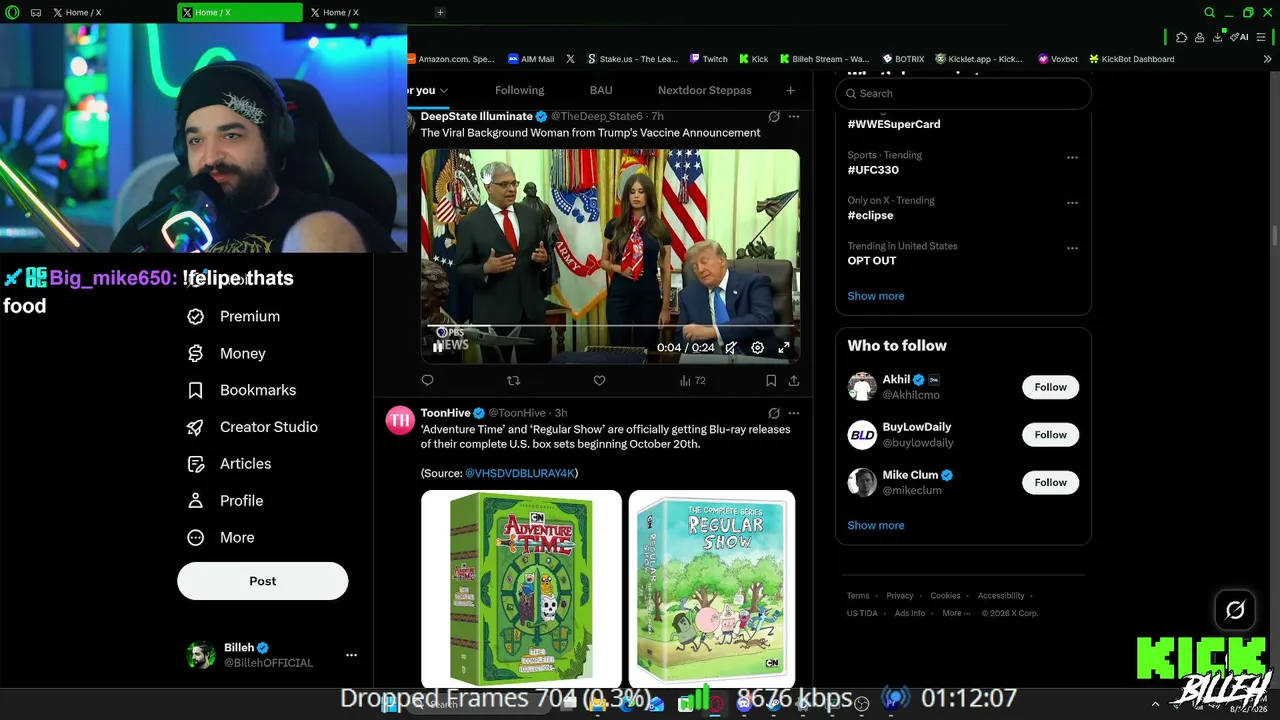Screen dimensions: 1280x720
Task: Open Stake.us bookmark
Action: 634,59
